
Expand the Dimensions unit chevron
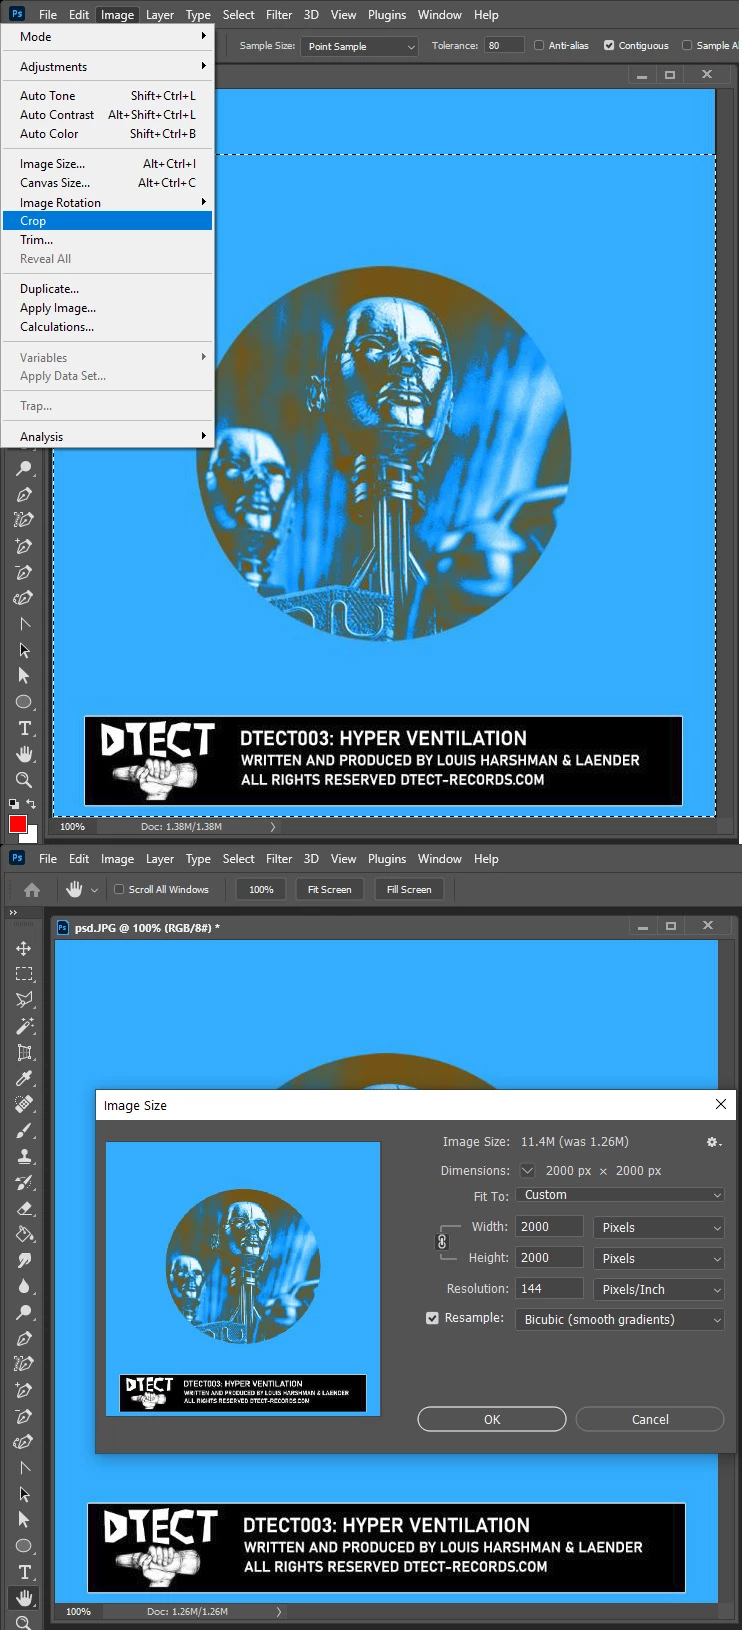pos(527,1171)
